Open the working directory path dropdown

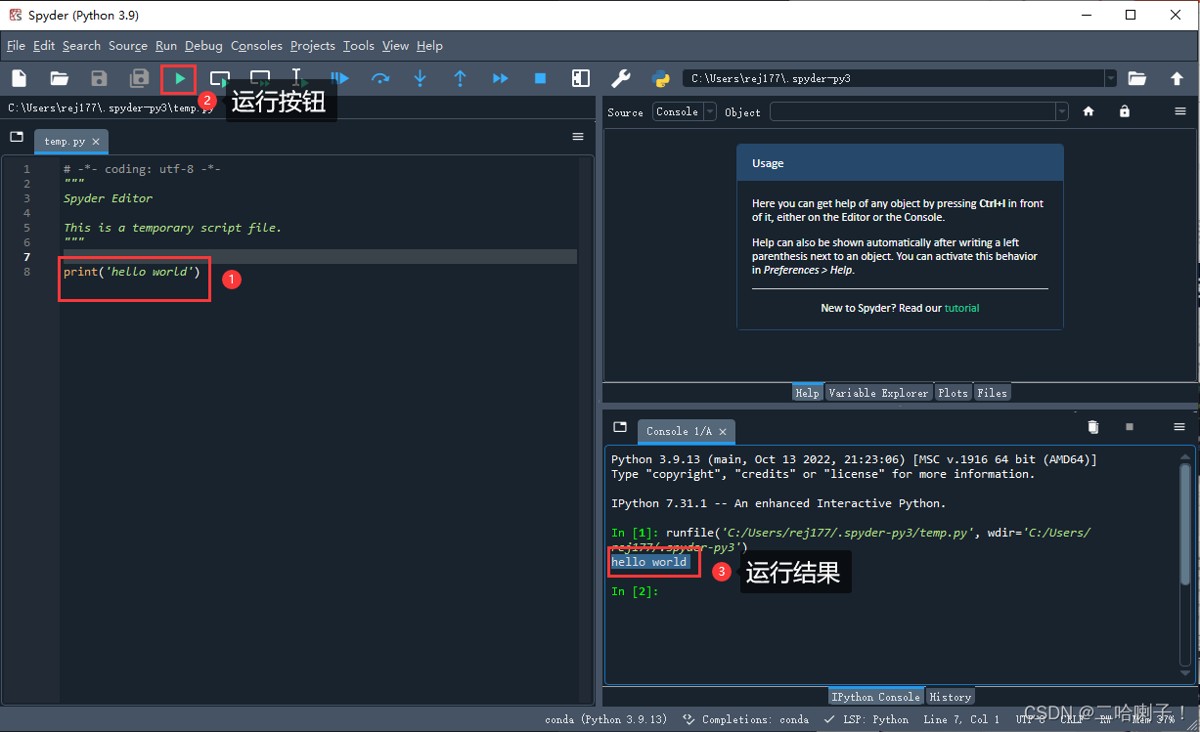tap(1110, 78)
